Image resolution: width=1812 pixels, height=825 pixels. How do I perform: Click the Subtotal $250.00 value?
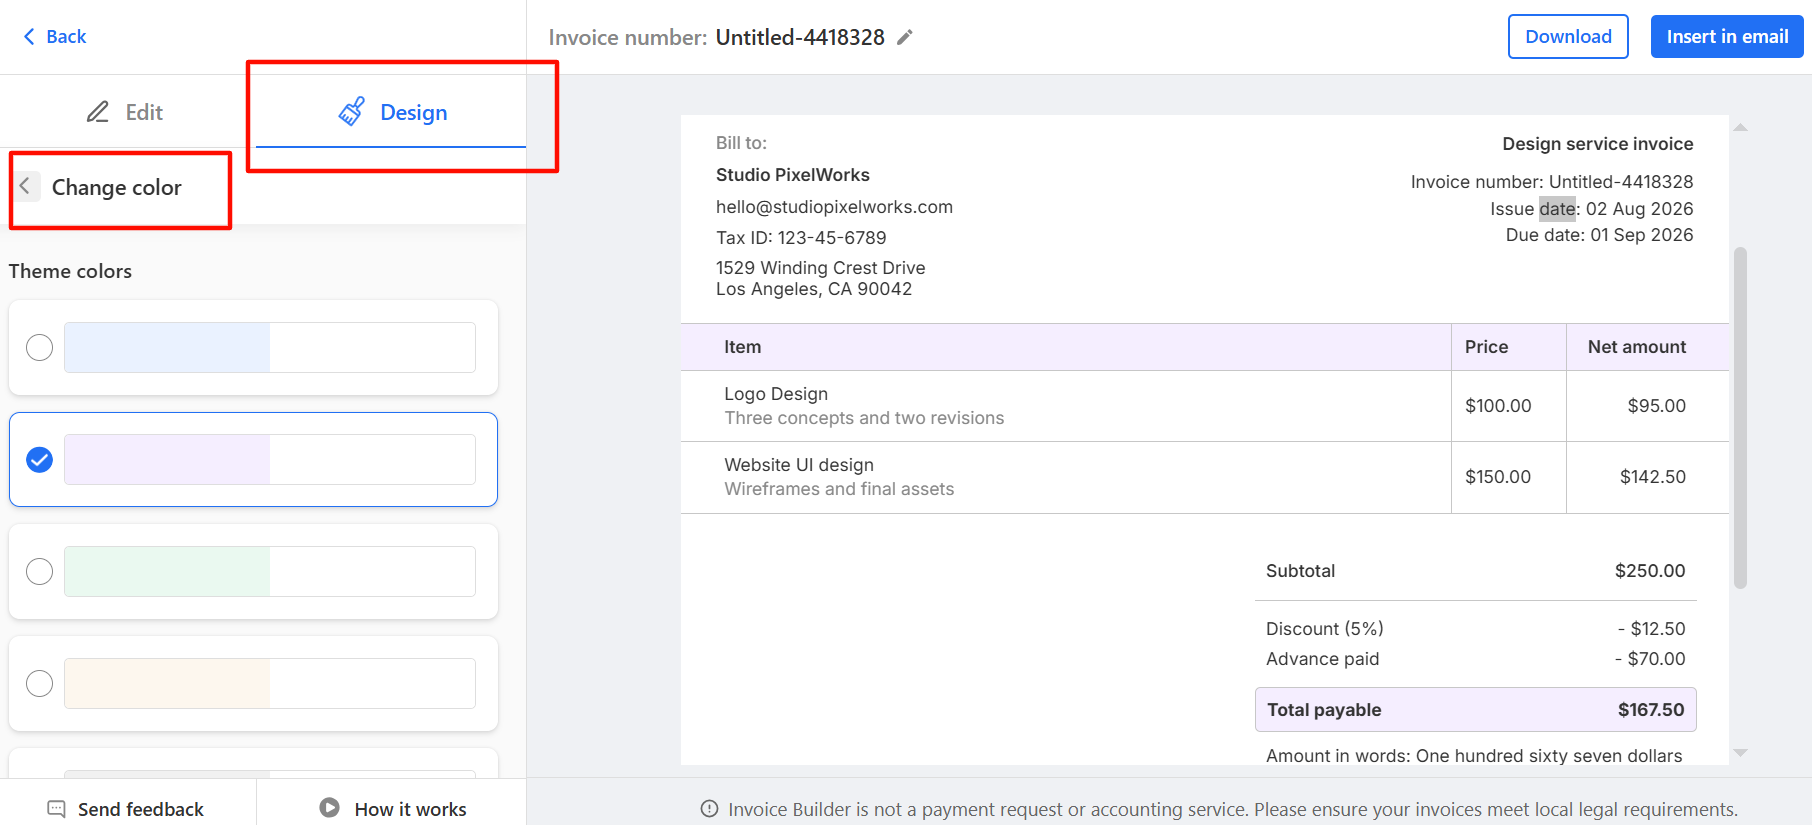click(x=1650, y=571)
